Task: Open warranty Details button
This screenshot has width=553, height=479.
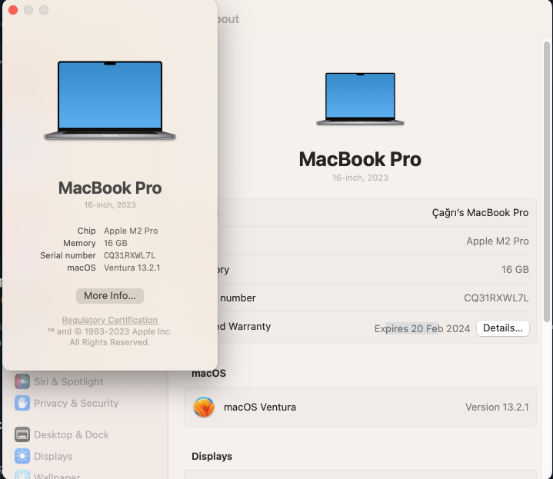Action: click(x=503, y=328)
